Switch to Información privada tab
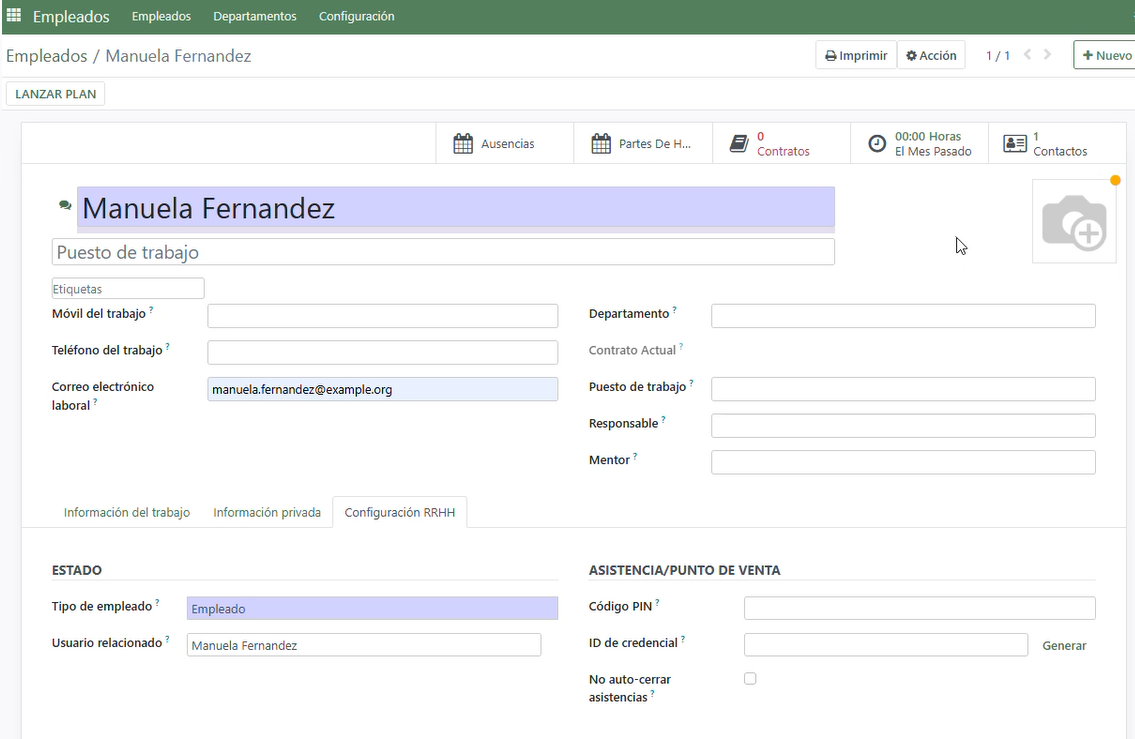Viewport: 1135px width, 739px height. [x=267, y=512]
